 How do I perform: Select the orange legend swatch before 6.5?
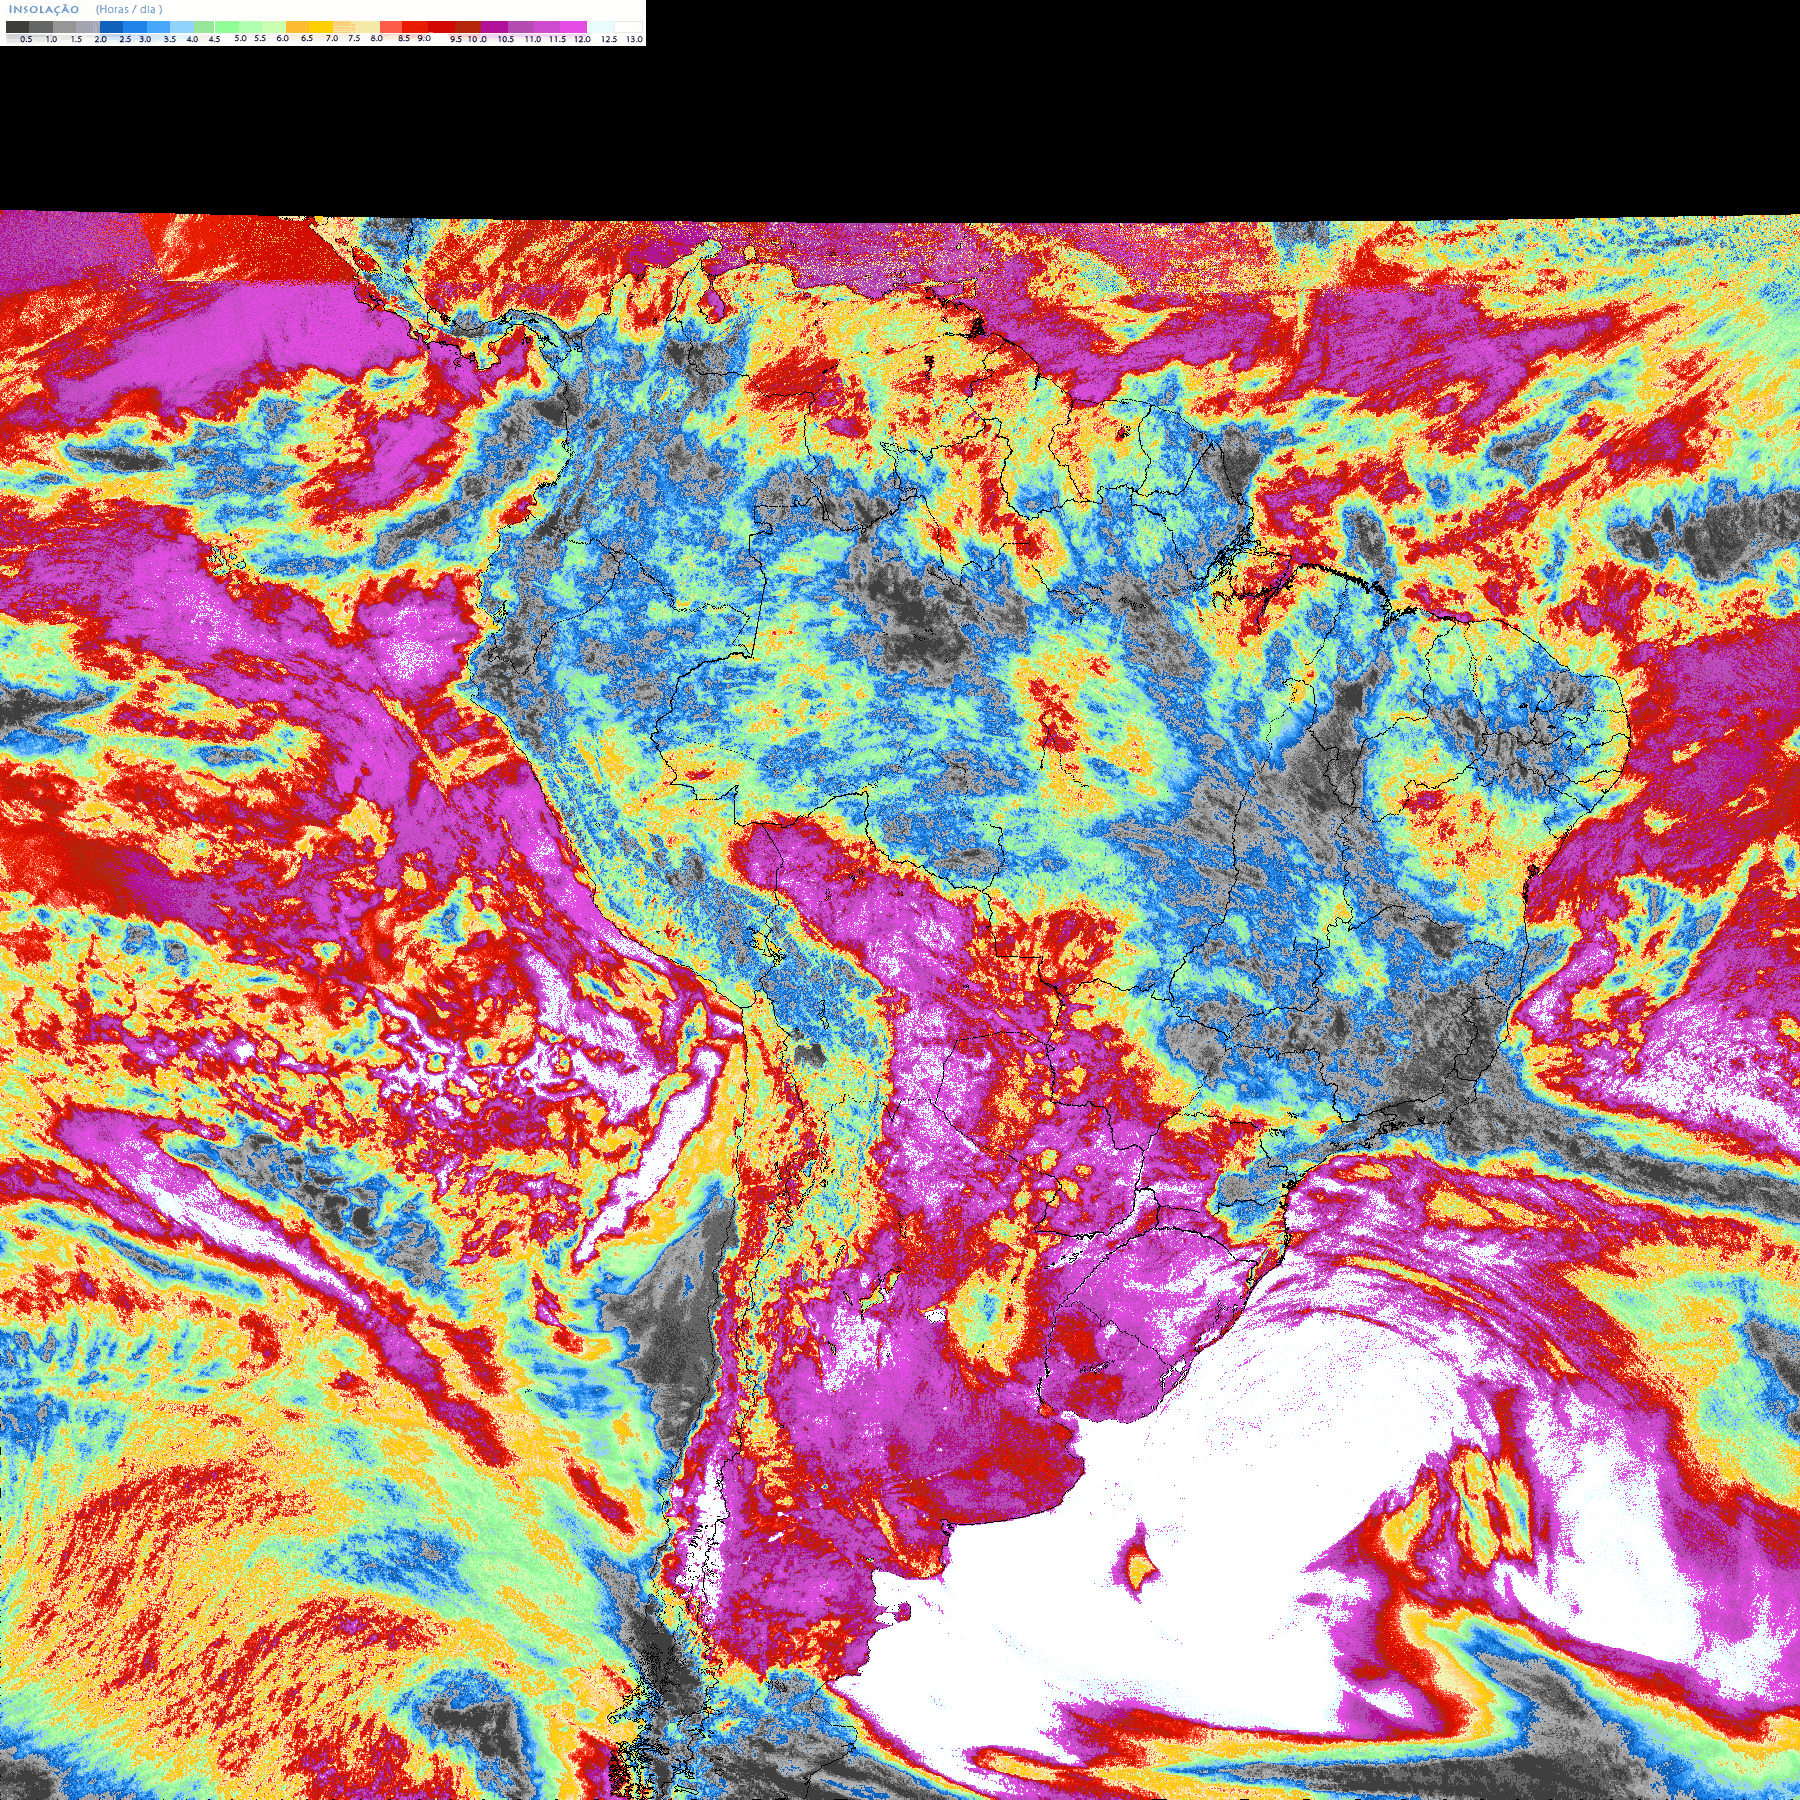pos(297,27)
